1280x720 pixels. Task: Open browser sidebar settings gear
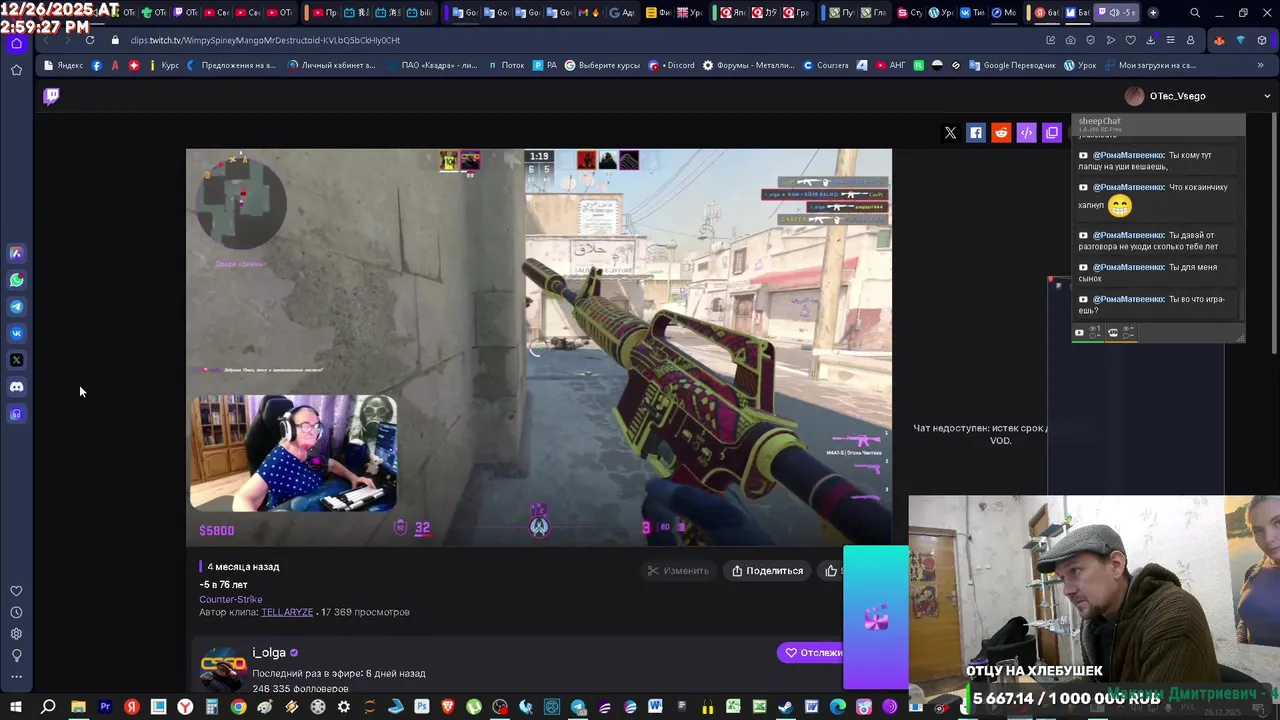(x=16, y=634)
